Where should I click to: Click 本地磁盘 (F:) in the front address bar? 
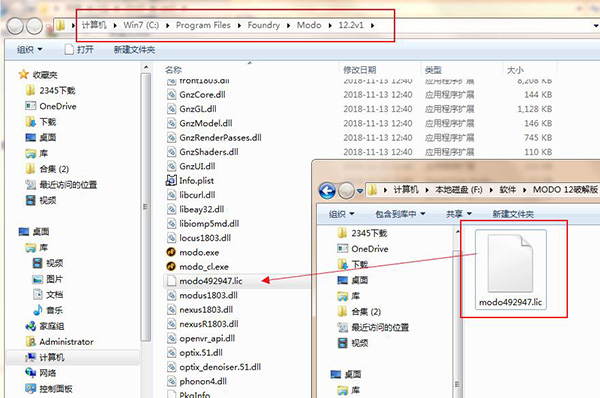coord(459,189)
